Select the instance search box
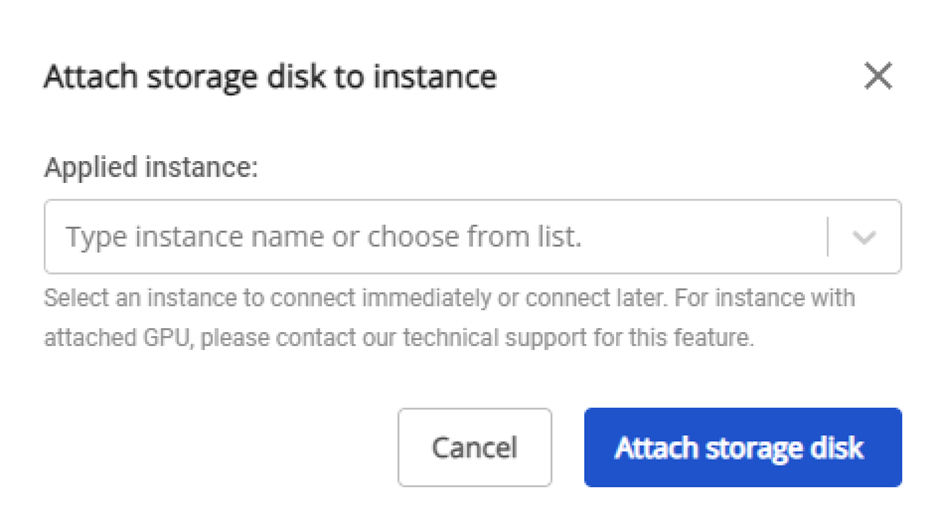 click(x=430, y=238)
